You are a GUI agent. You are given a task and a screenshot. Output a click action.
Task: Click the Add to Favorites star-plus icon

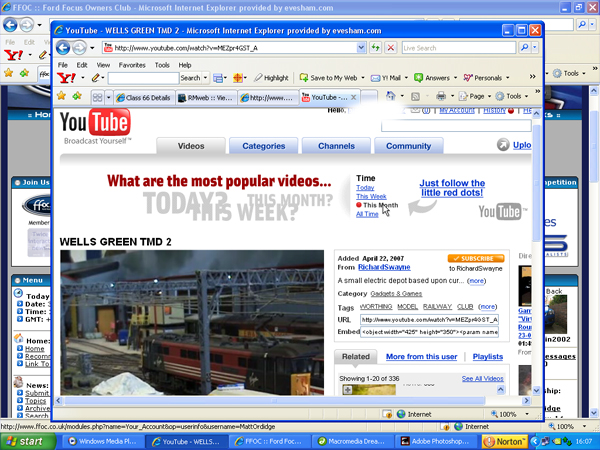click(77, 96)
